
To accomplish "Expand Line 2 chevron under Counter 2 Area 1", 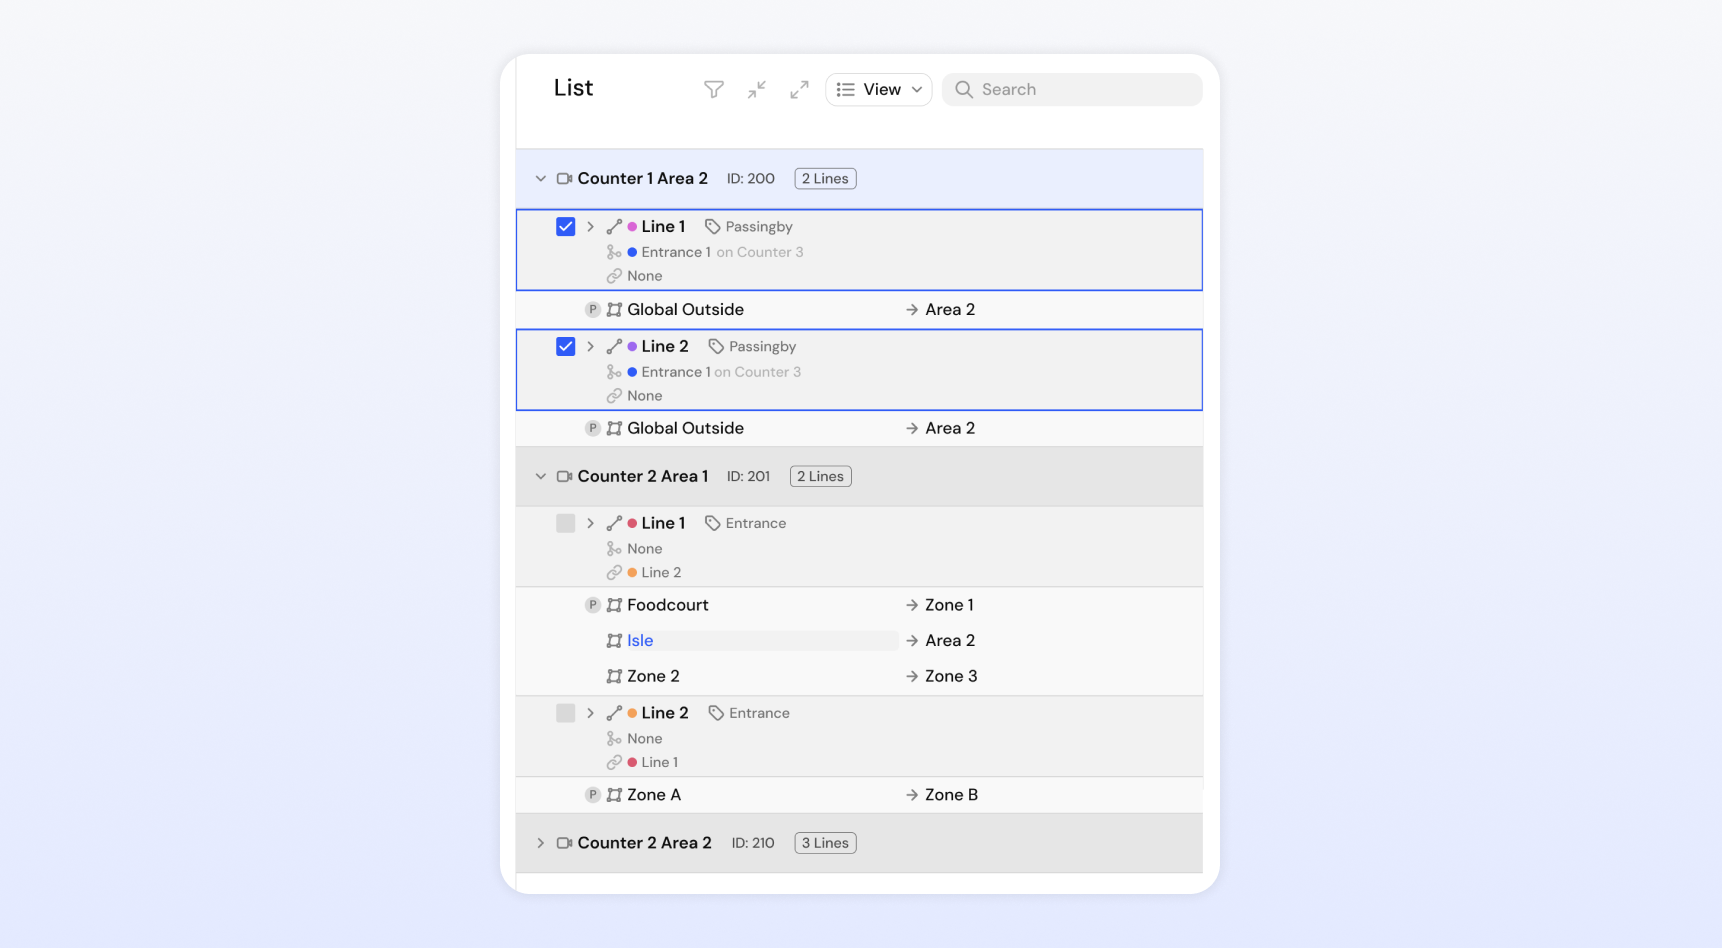I will point(591,713).
